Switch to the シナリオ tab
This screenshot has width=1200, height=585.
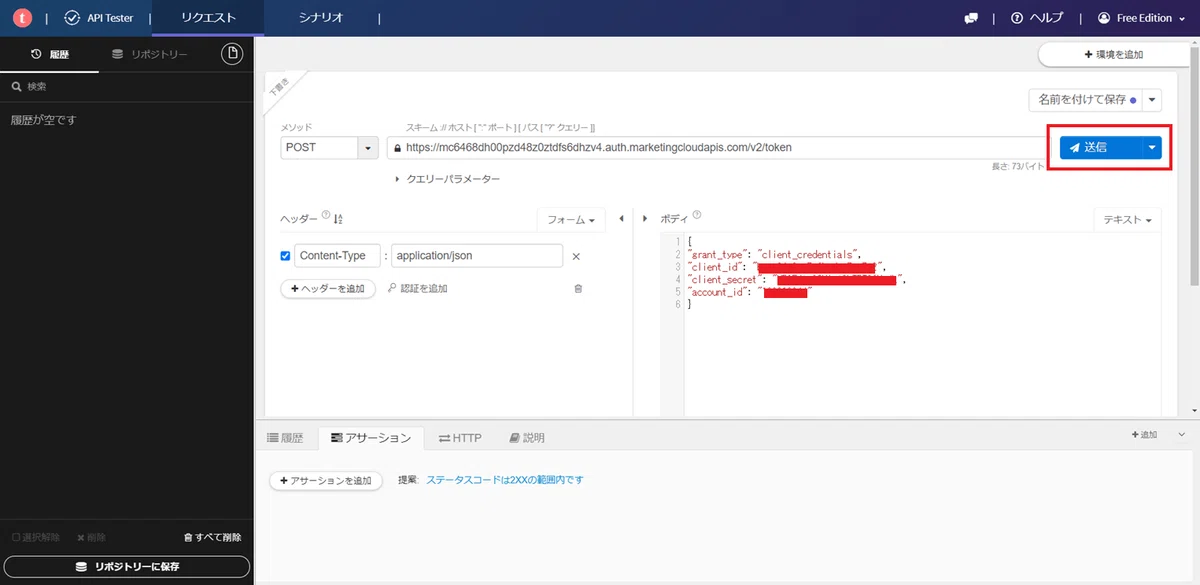point(321,18)
